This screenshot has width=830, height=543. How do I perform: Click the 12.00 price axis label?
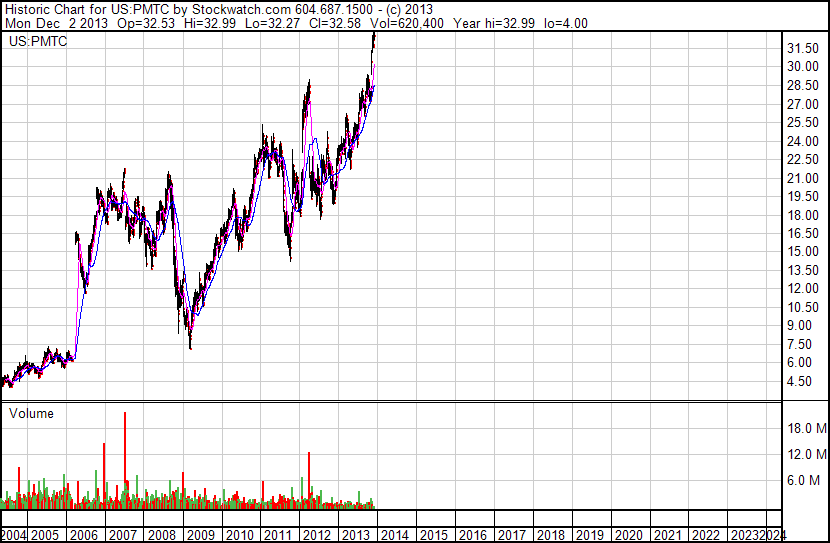[803, 288]
